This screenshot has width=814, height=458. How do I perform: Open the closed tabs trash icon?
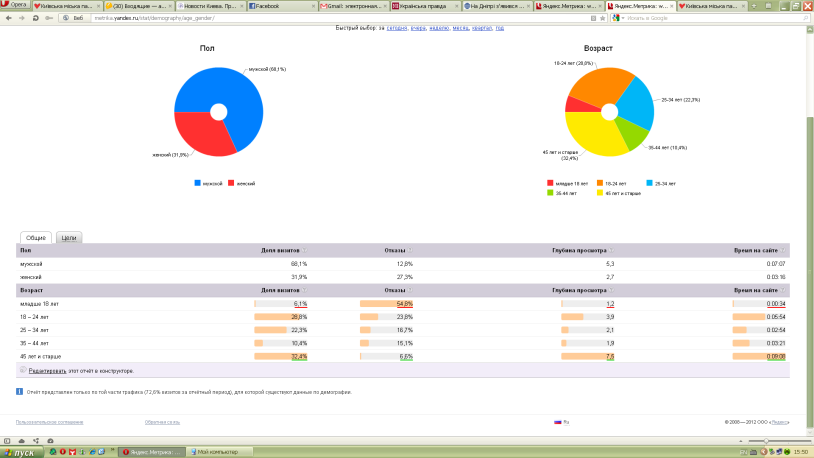coord(768,6)
